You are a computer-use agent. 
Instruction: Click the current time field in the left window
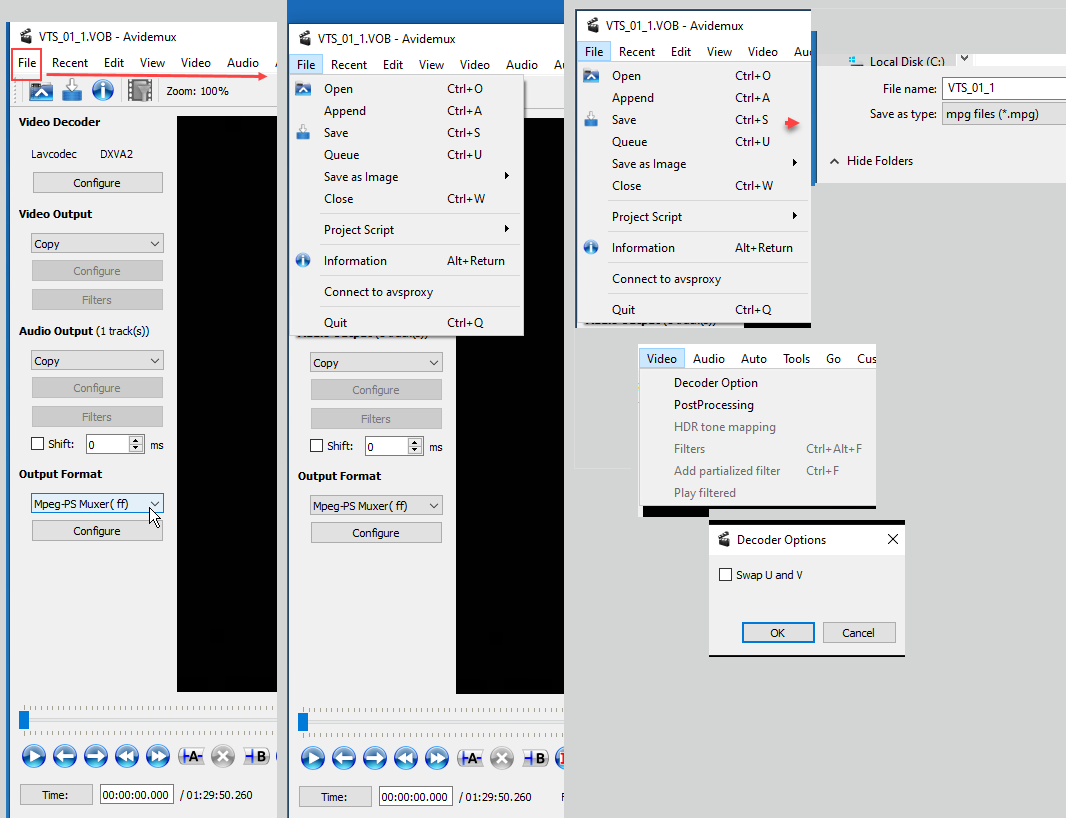tap(137, 795)
